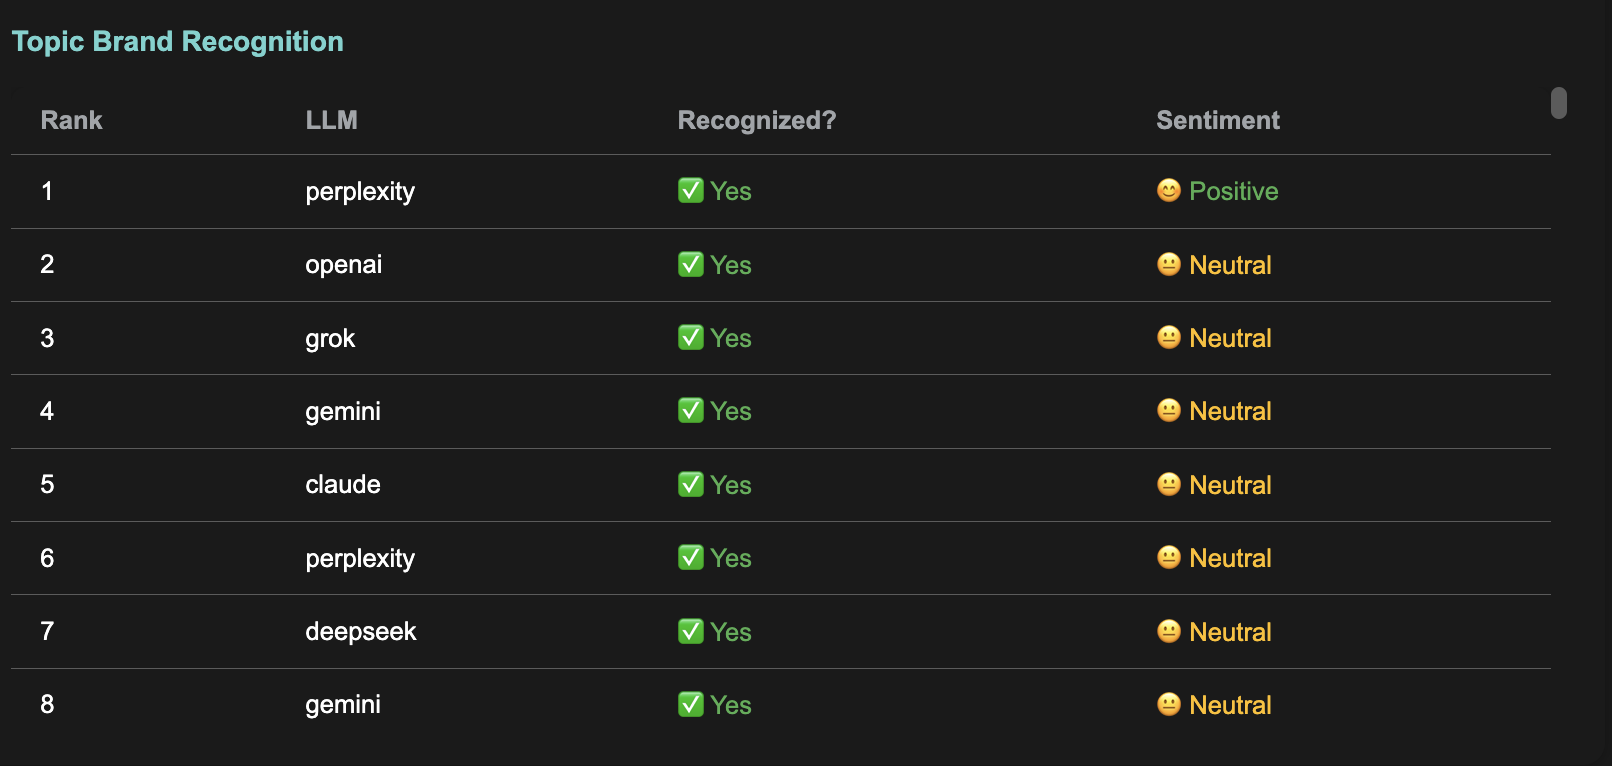The height and width of the screenshot is (766, 1612).
Task: Click the Recognized? column header
Action: (x=757, y=120)
